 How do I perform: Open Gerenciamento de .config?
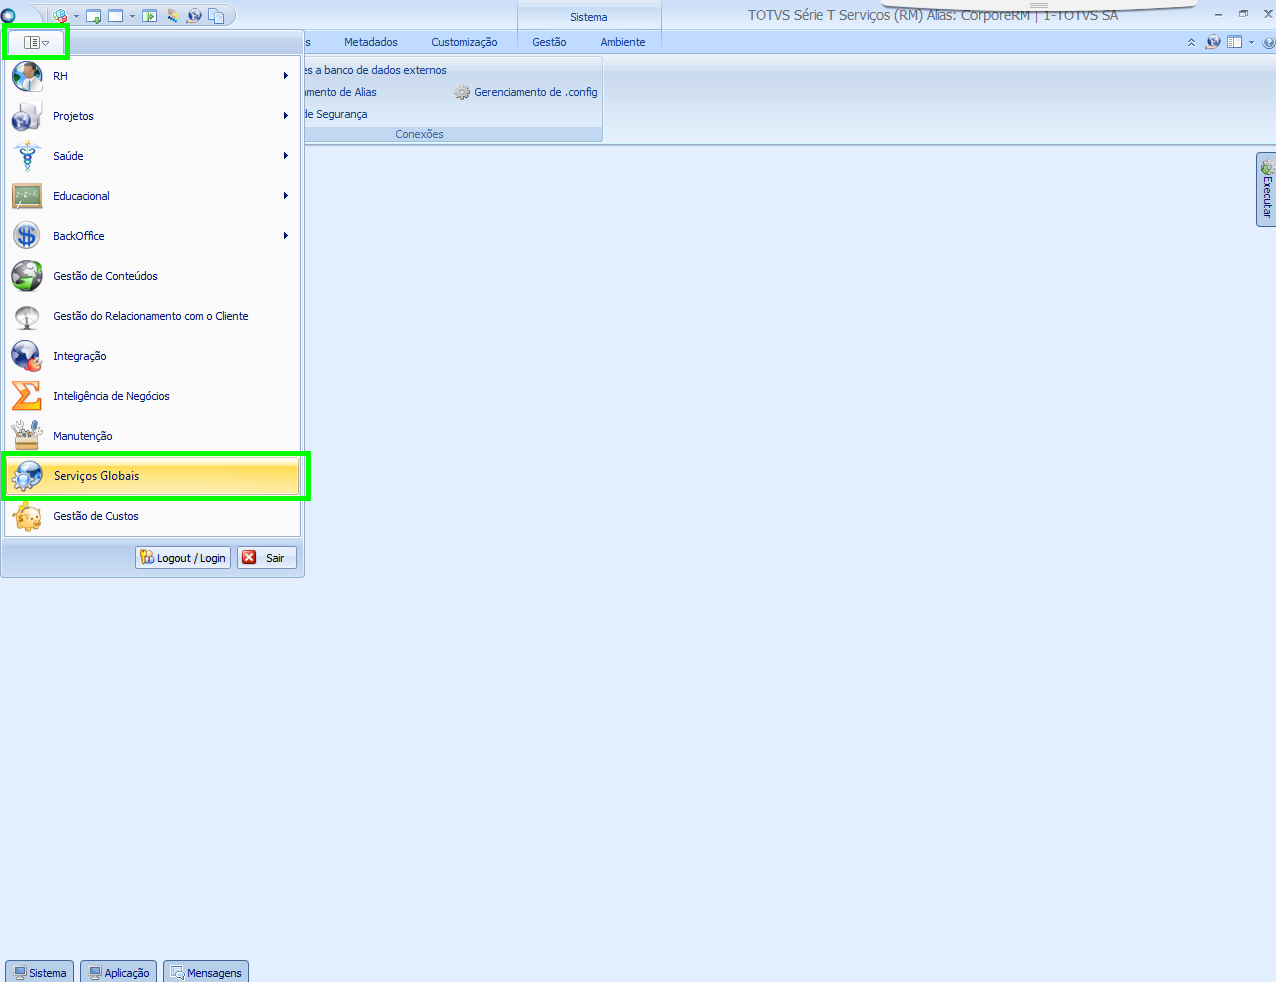pos(526,92)
